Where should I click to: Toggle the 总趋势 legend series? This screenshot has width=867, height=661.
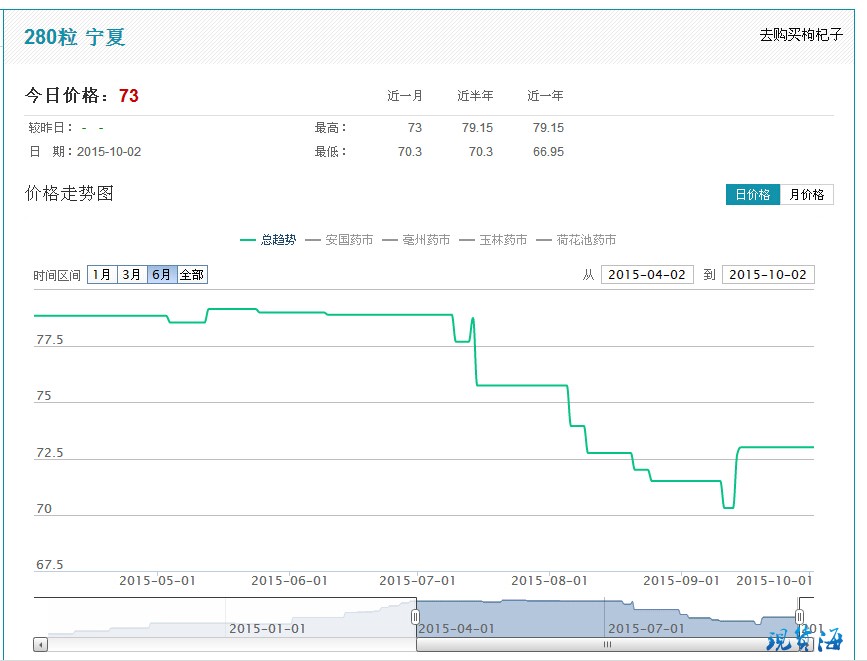point(269,240)
